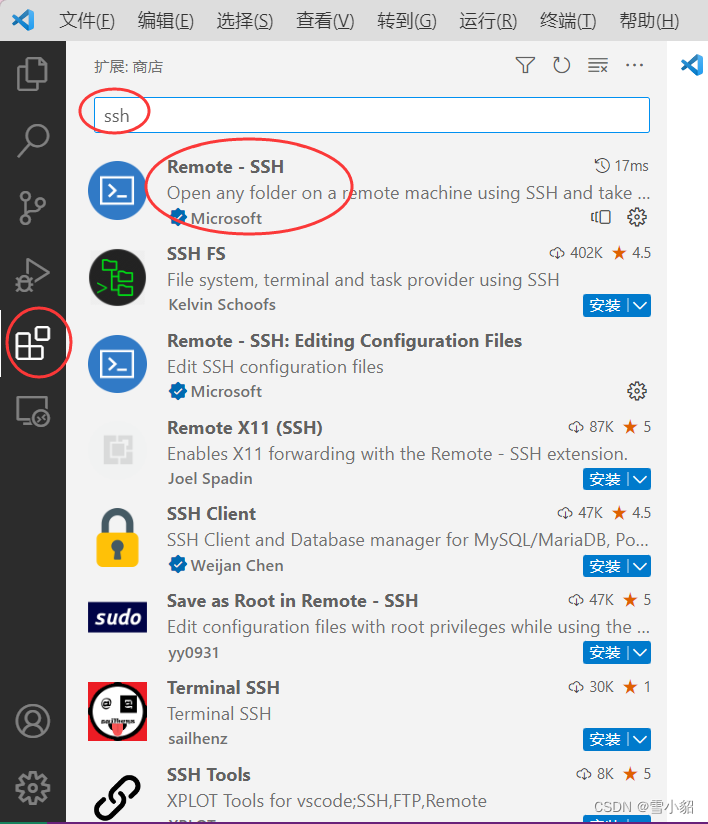Screen dimensions: 708x824
Task: Click the Remote X11 (SSH) extension icon
Action: (x=117, y=450)
